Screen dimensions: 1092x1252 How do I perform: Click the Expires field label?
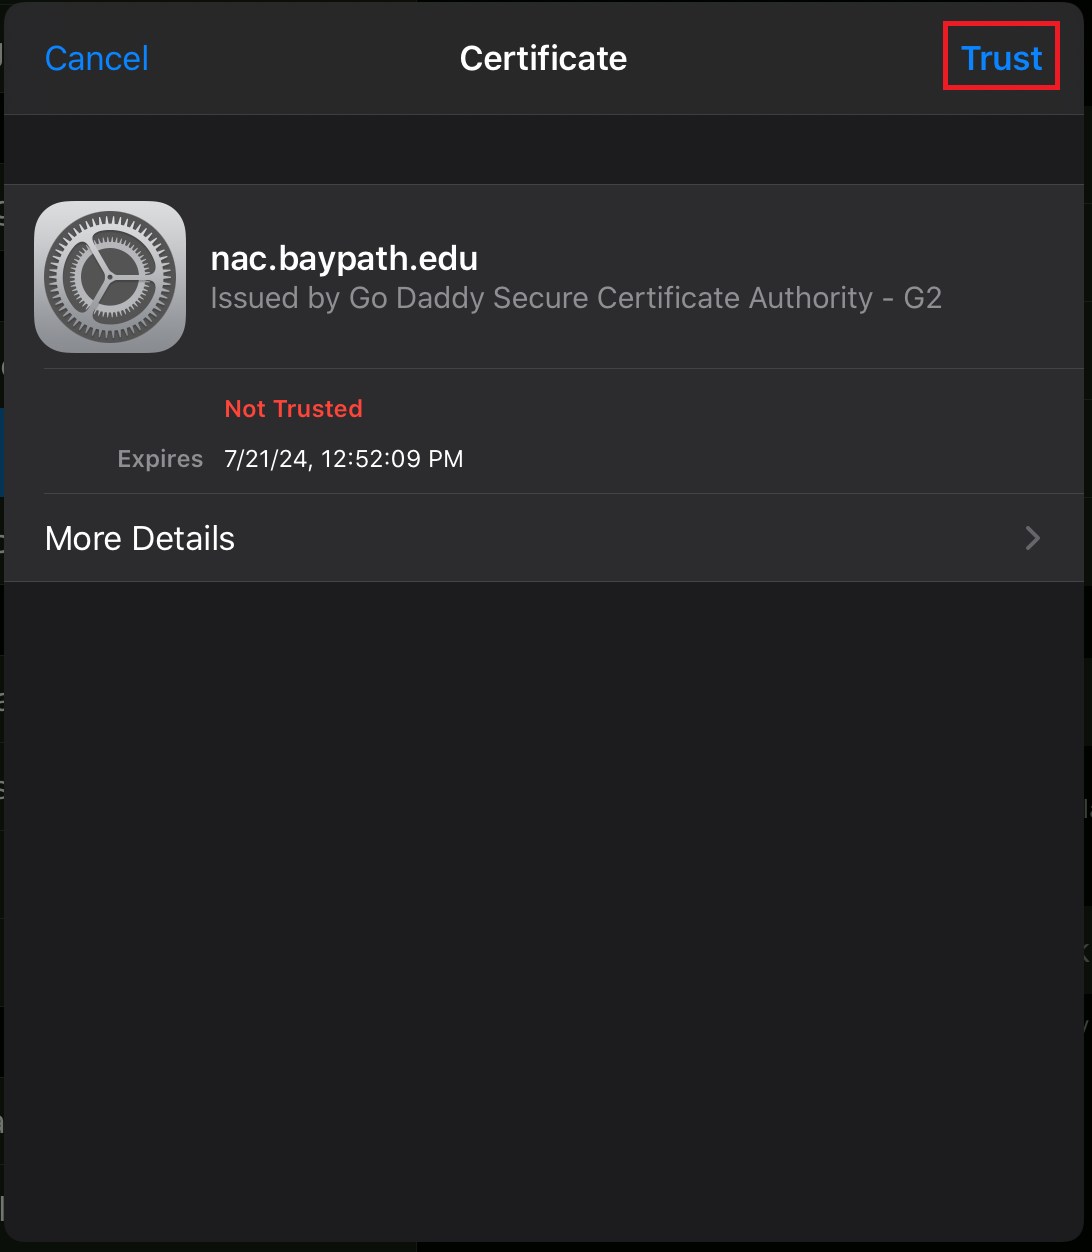[x=160, y=459]
